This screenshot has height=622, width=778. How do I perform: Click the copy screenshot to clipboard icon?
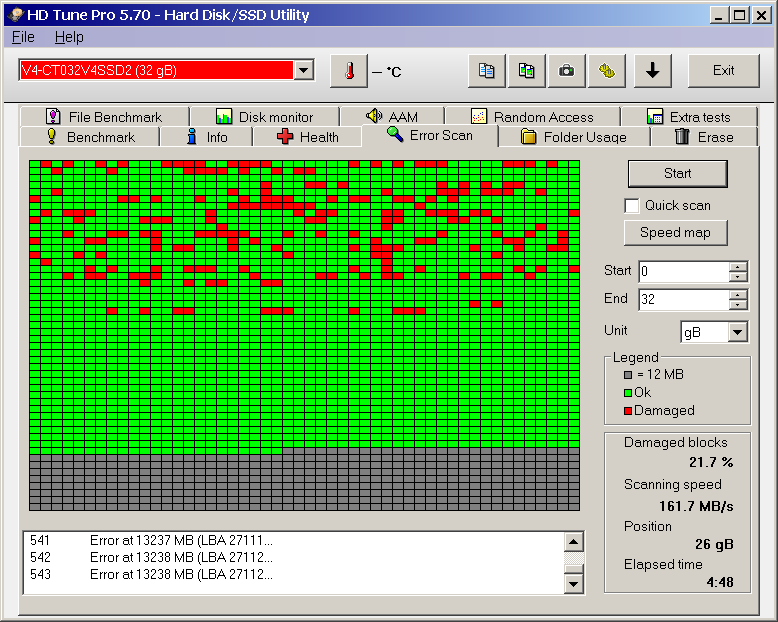click(x=527, y=71)
